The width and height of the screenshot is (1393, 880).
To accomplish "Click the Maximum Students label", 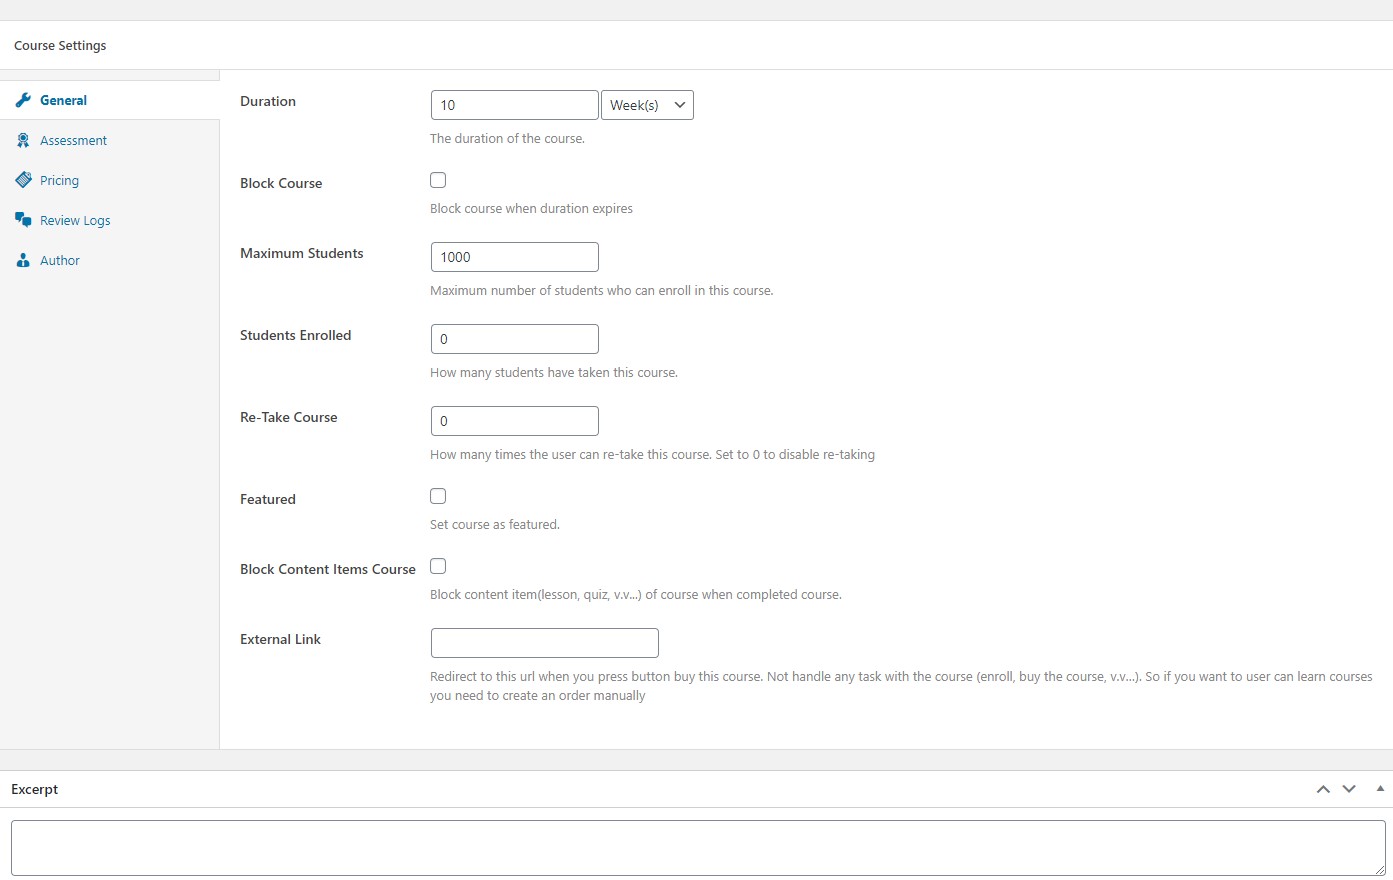I will [302, 253].
